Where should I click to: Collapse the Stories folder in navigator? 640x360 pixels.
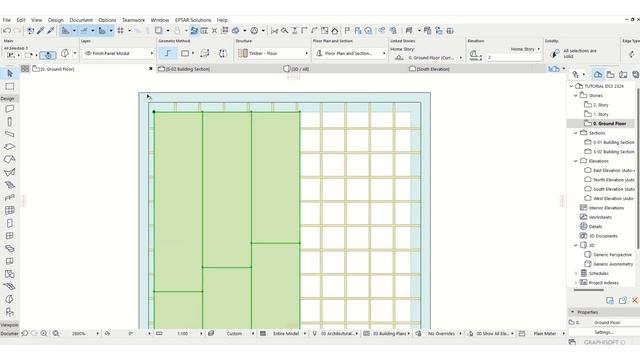coord(576,96)
